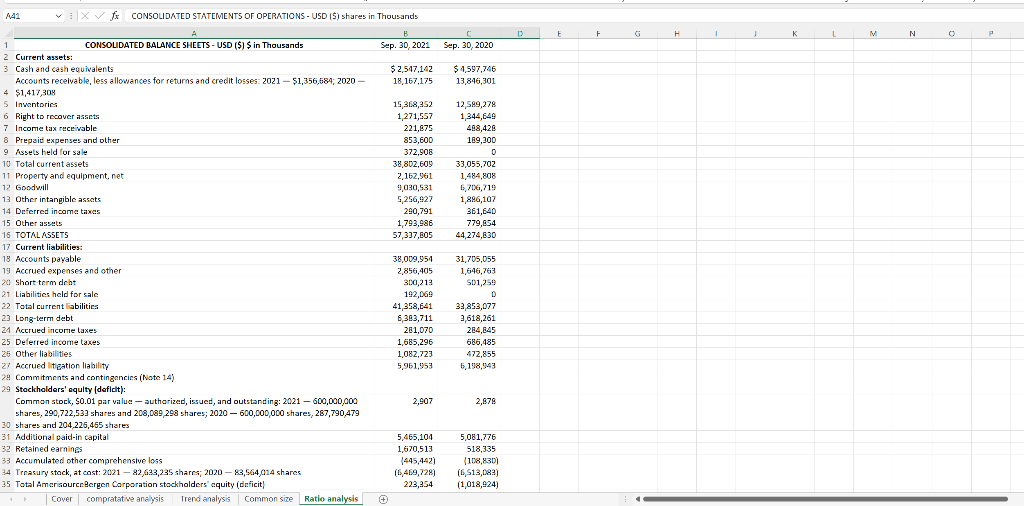Cancel formula entry with X icon
Screen dimensions: 1024x506
(86, 16)
